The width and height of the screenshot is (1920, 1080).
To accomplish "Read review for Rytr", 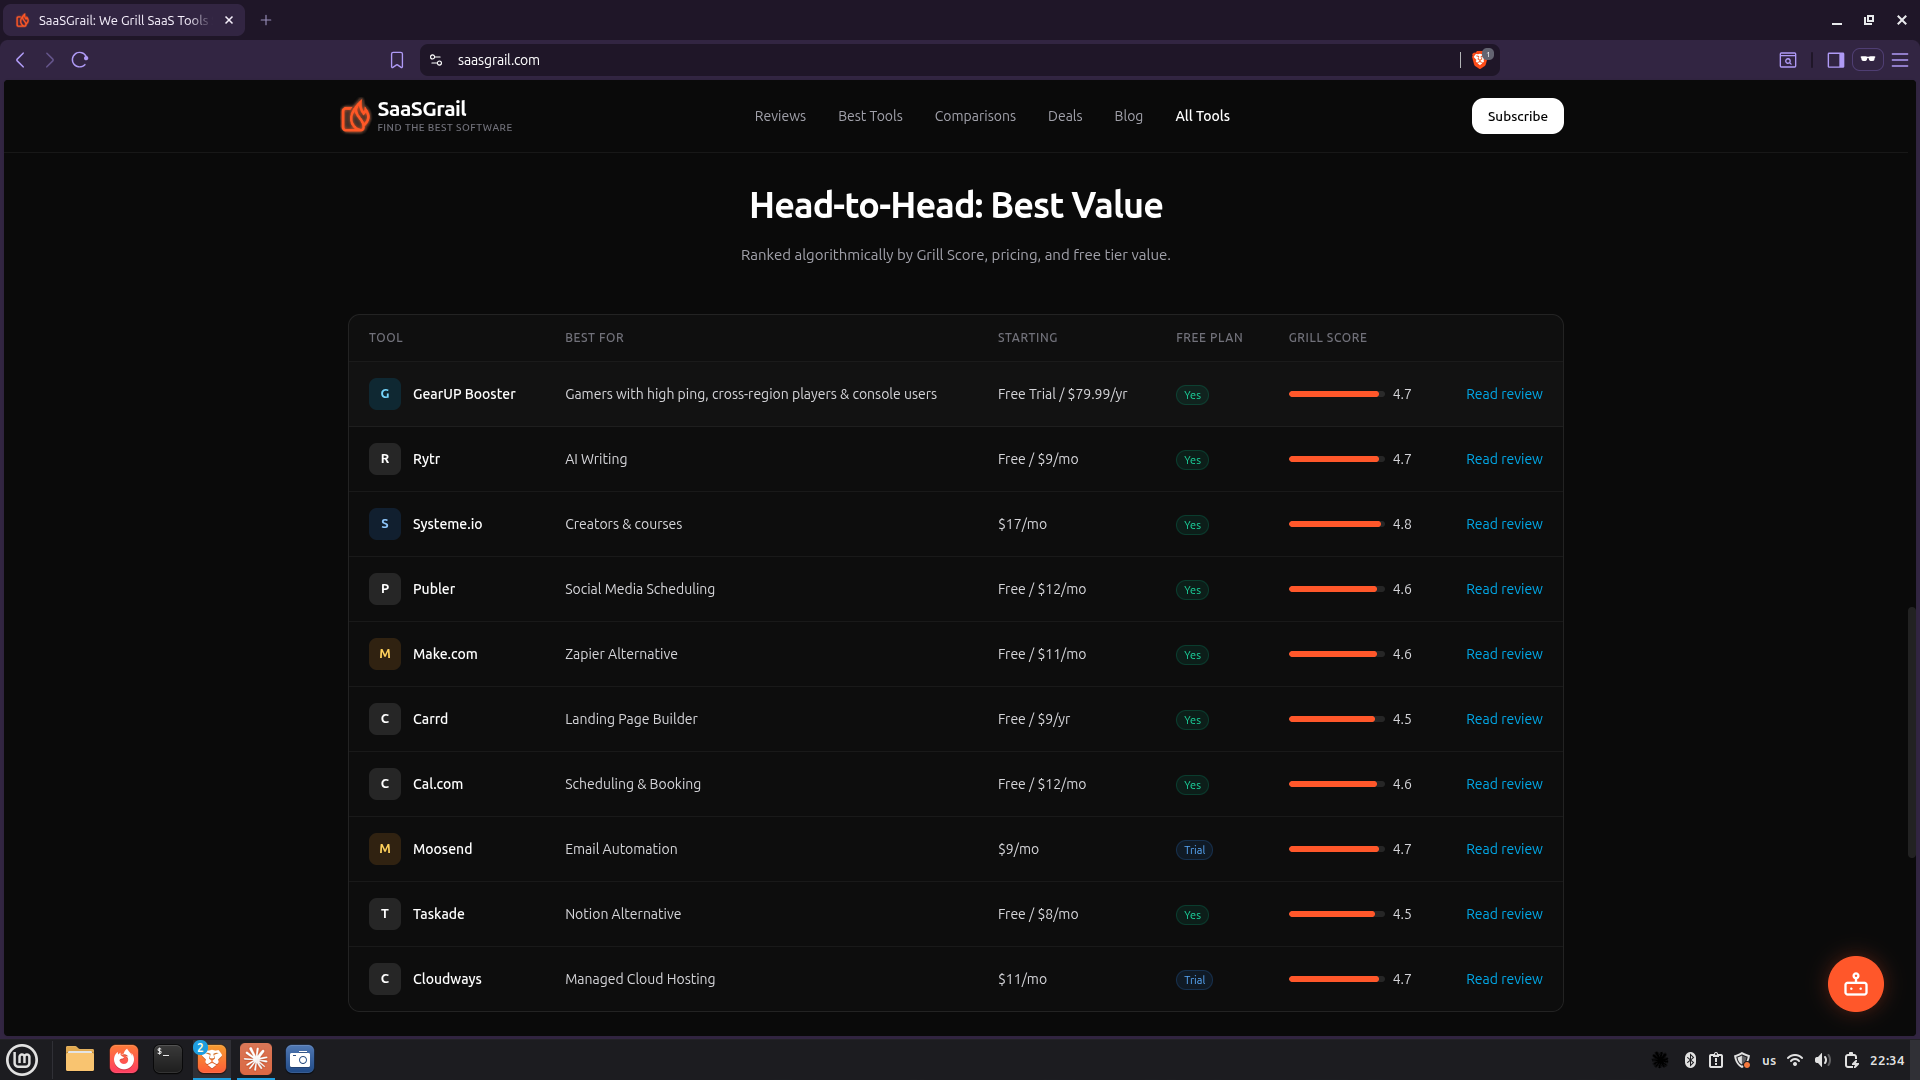I will pos(1504,459).
